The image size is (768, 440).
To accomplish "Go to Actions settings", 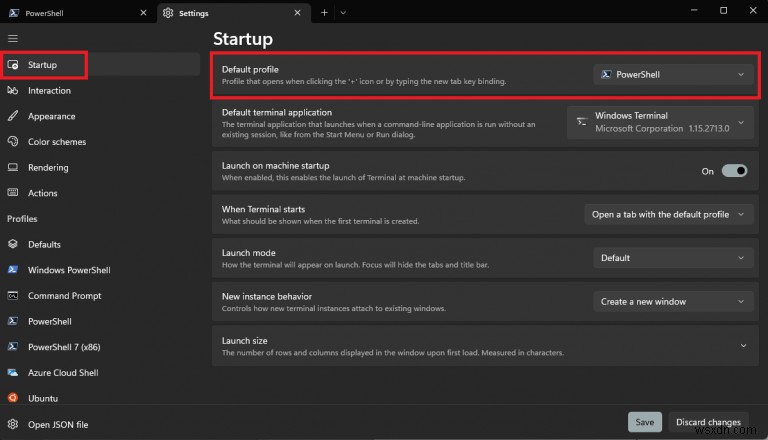I will (100, 193).
